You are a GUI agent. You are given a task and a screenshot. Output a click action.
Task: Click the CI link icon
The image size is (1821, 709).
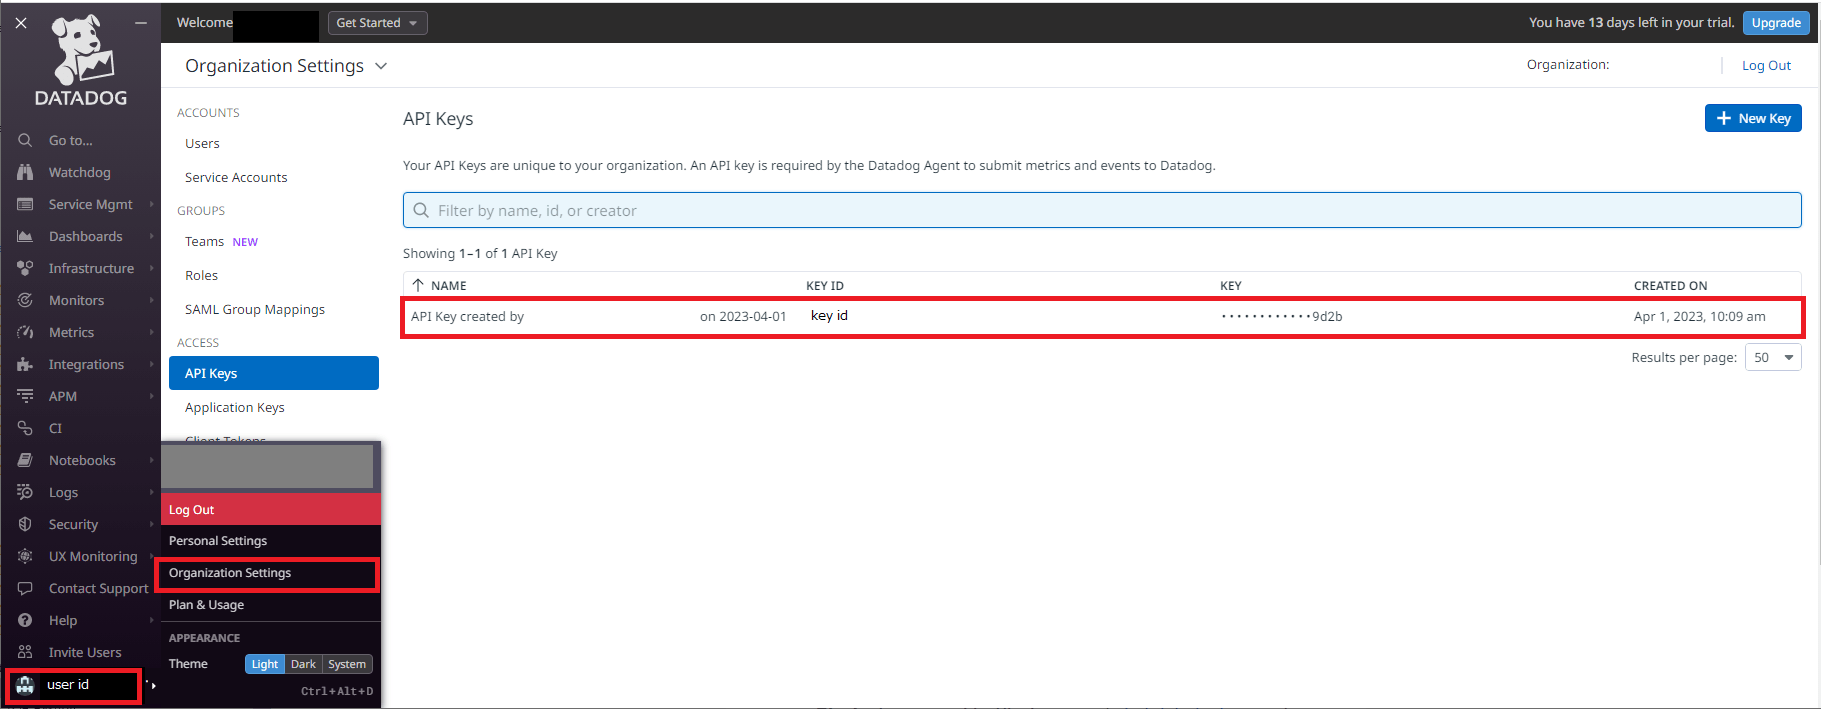tap(25, 428)
